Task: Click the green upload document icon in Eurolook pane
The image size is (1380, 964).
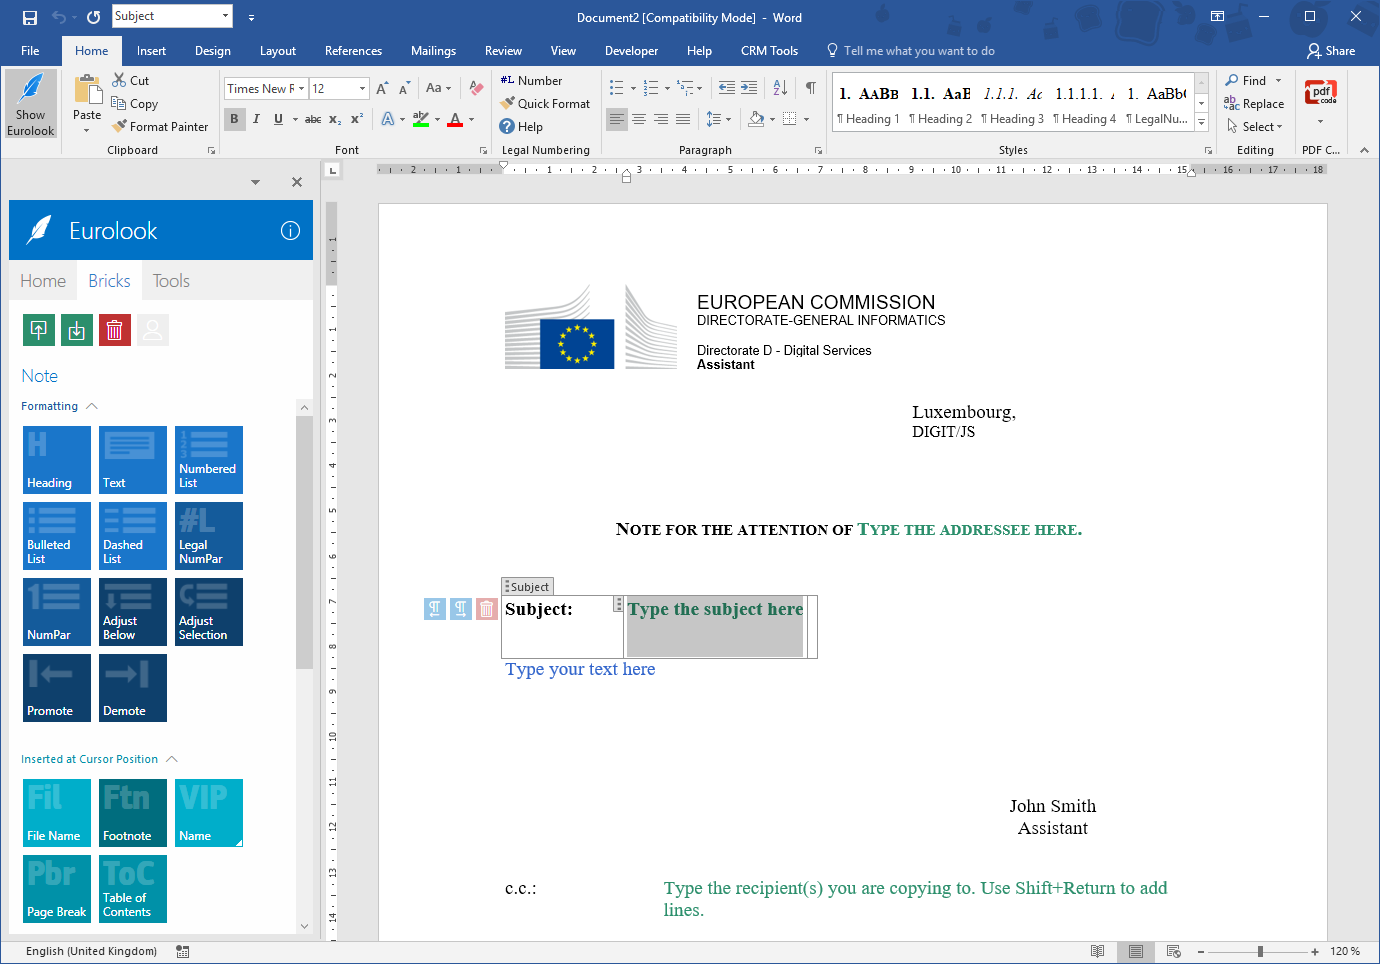Action: [39, 330]
